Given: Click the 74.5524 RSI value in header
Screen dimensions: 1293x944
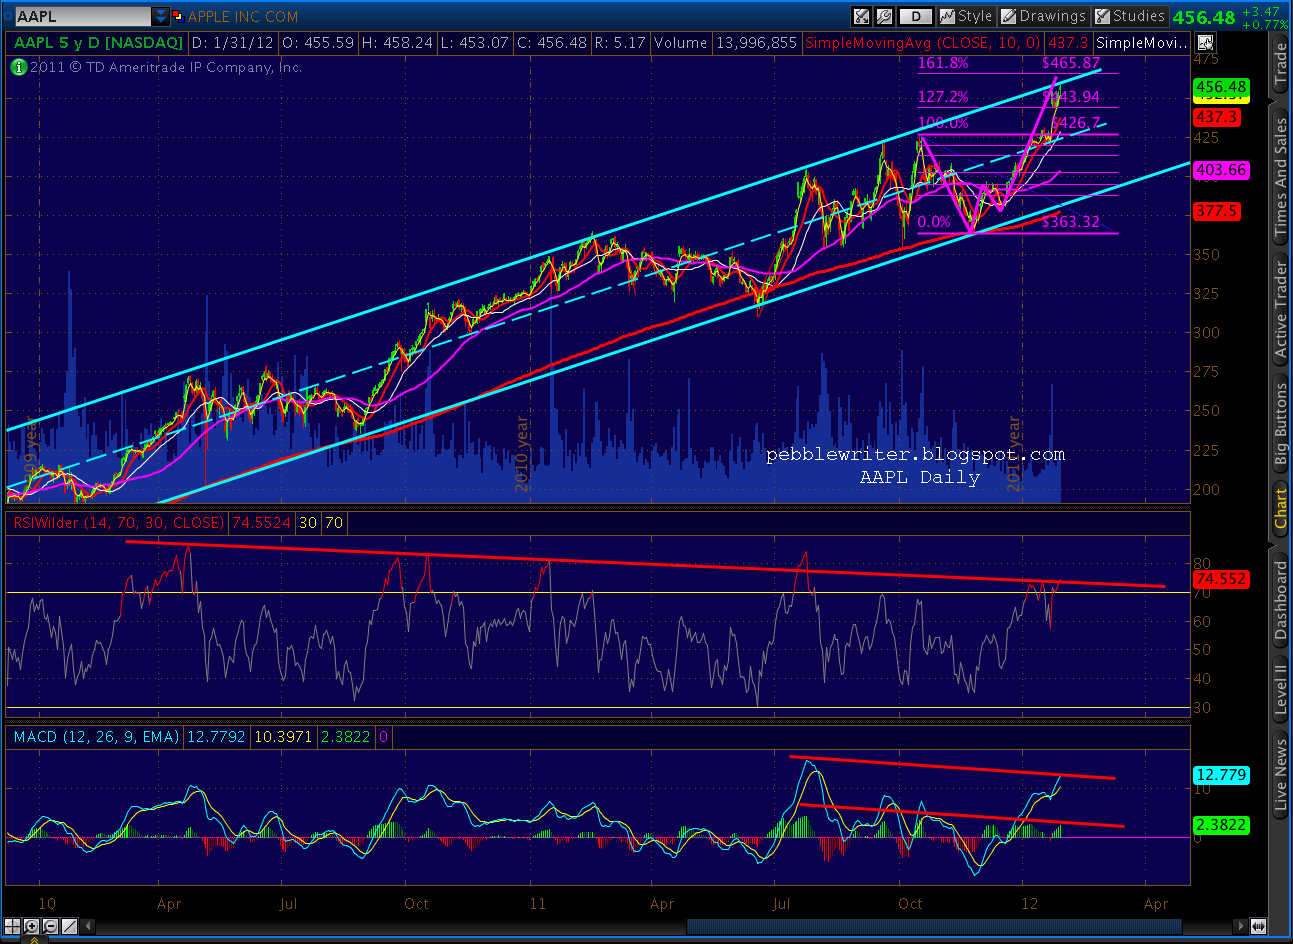Looking at the screenshot, I should click(x=261, y=522).
